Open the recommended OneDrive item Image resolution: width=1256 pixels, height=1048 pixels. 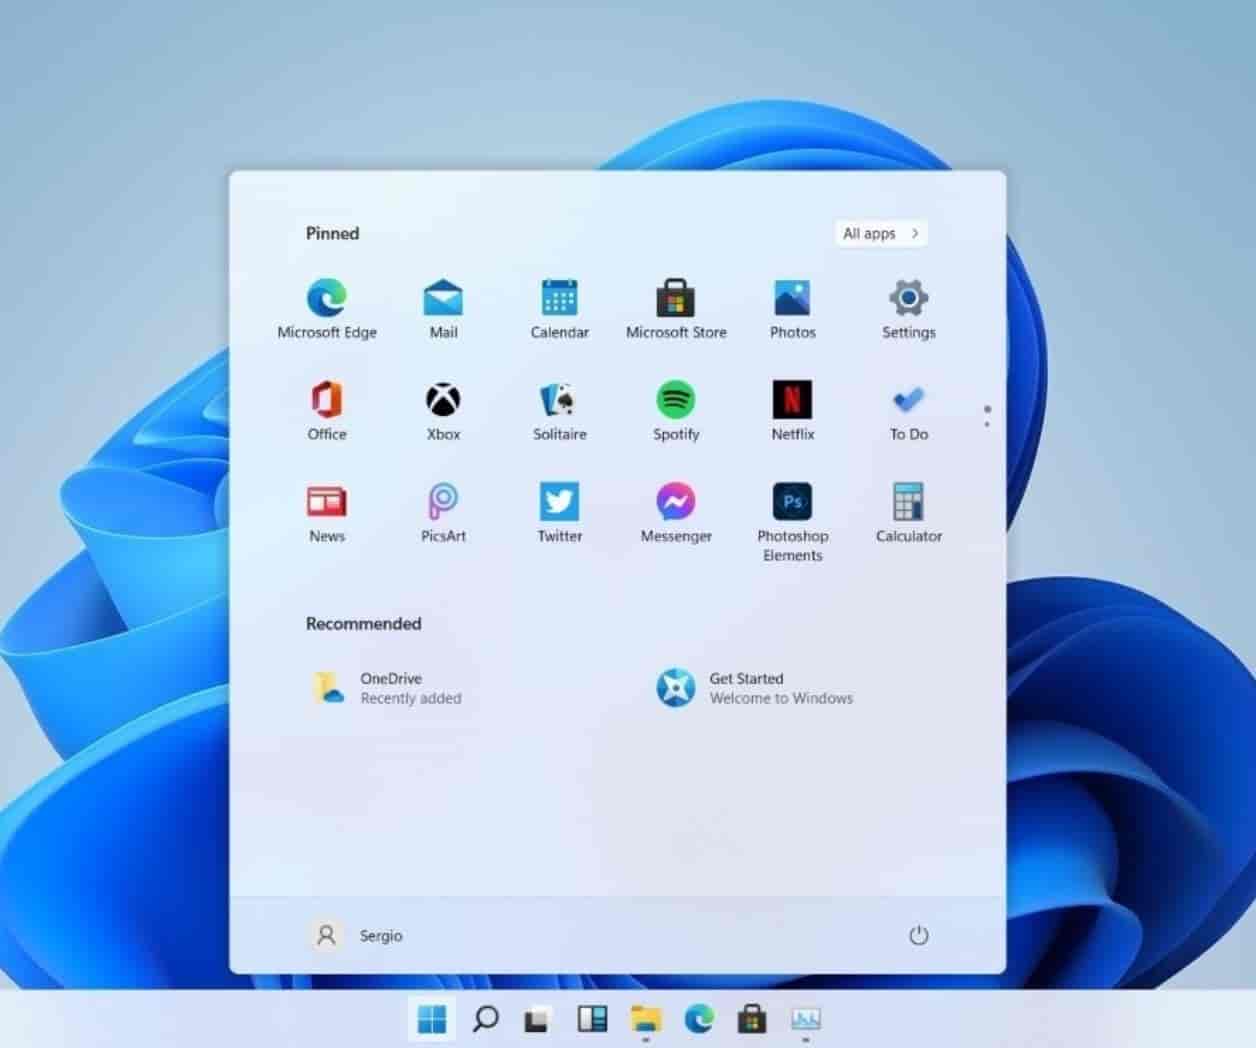386,688
